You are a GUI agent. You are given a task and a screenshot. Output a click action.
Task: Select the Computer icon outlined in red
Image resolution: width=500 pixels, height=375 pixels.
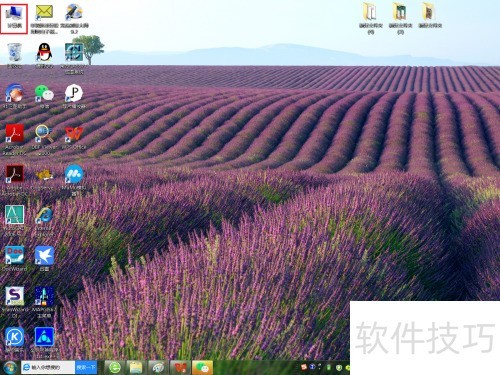[x=14, y=18]
